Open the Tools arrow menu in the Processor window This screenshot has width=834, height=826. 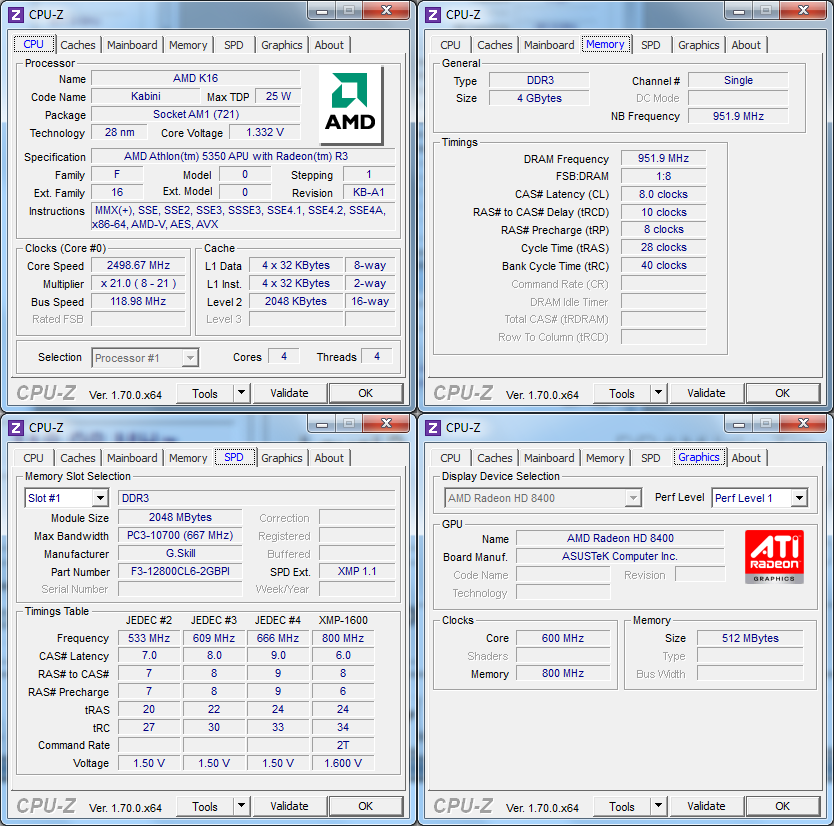tap(240, 393)
